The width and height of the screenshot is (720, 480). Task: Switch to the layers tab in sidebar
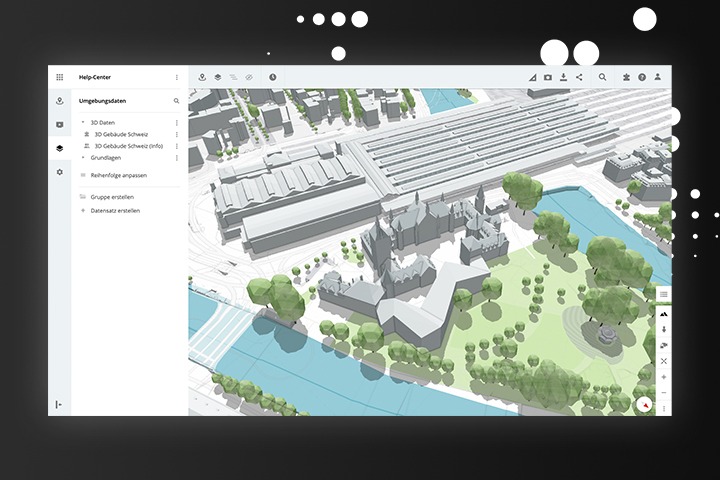59,148
